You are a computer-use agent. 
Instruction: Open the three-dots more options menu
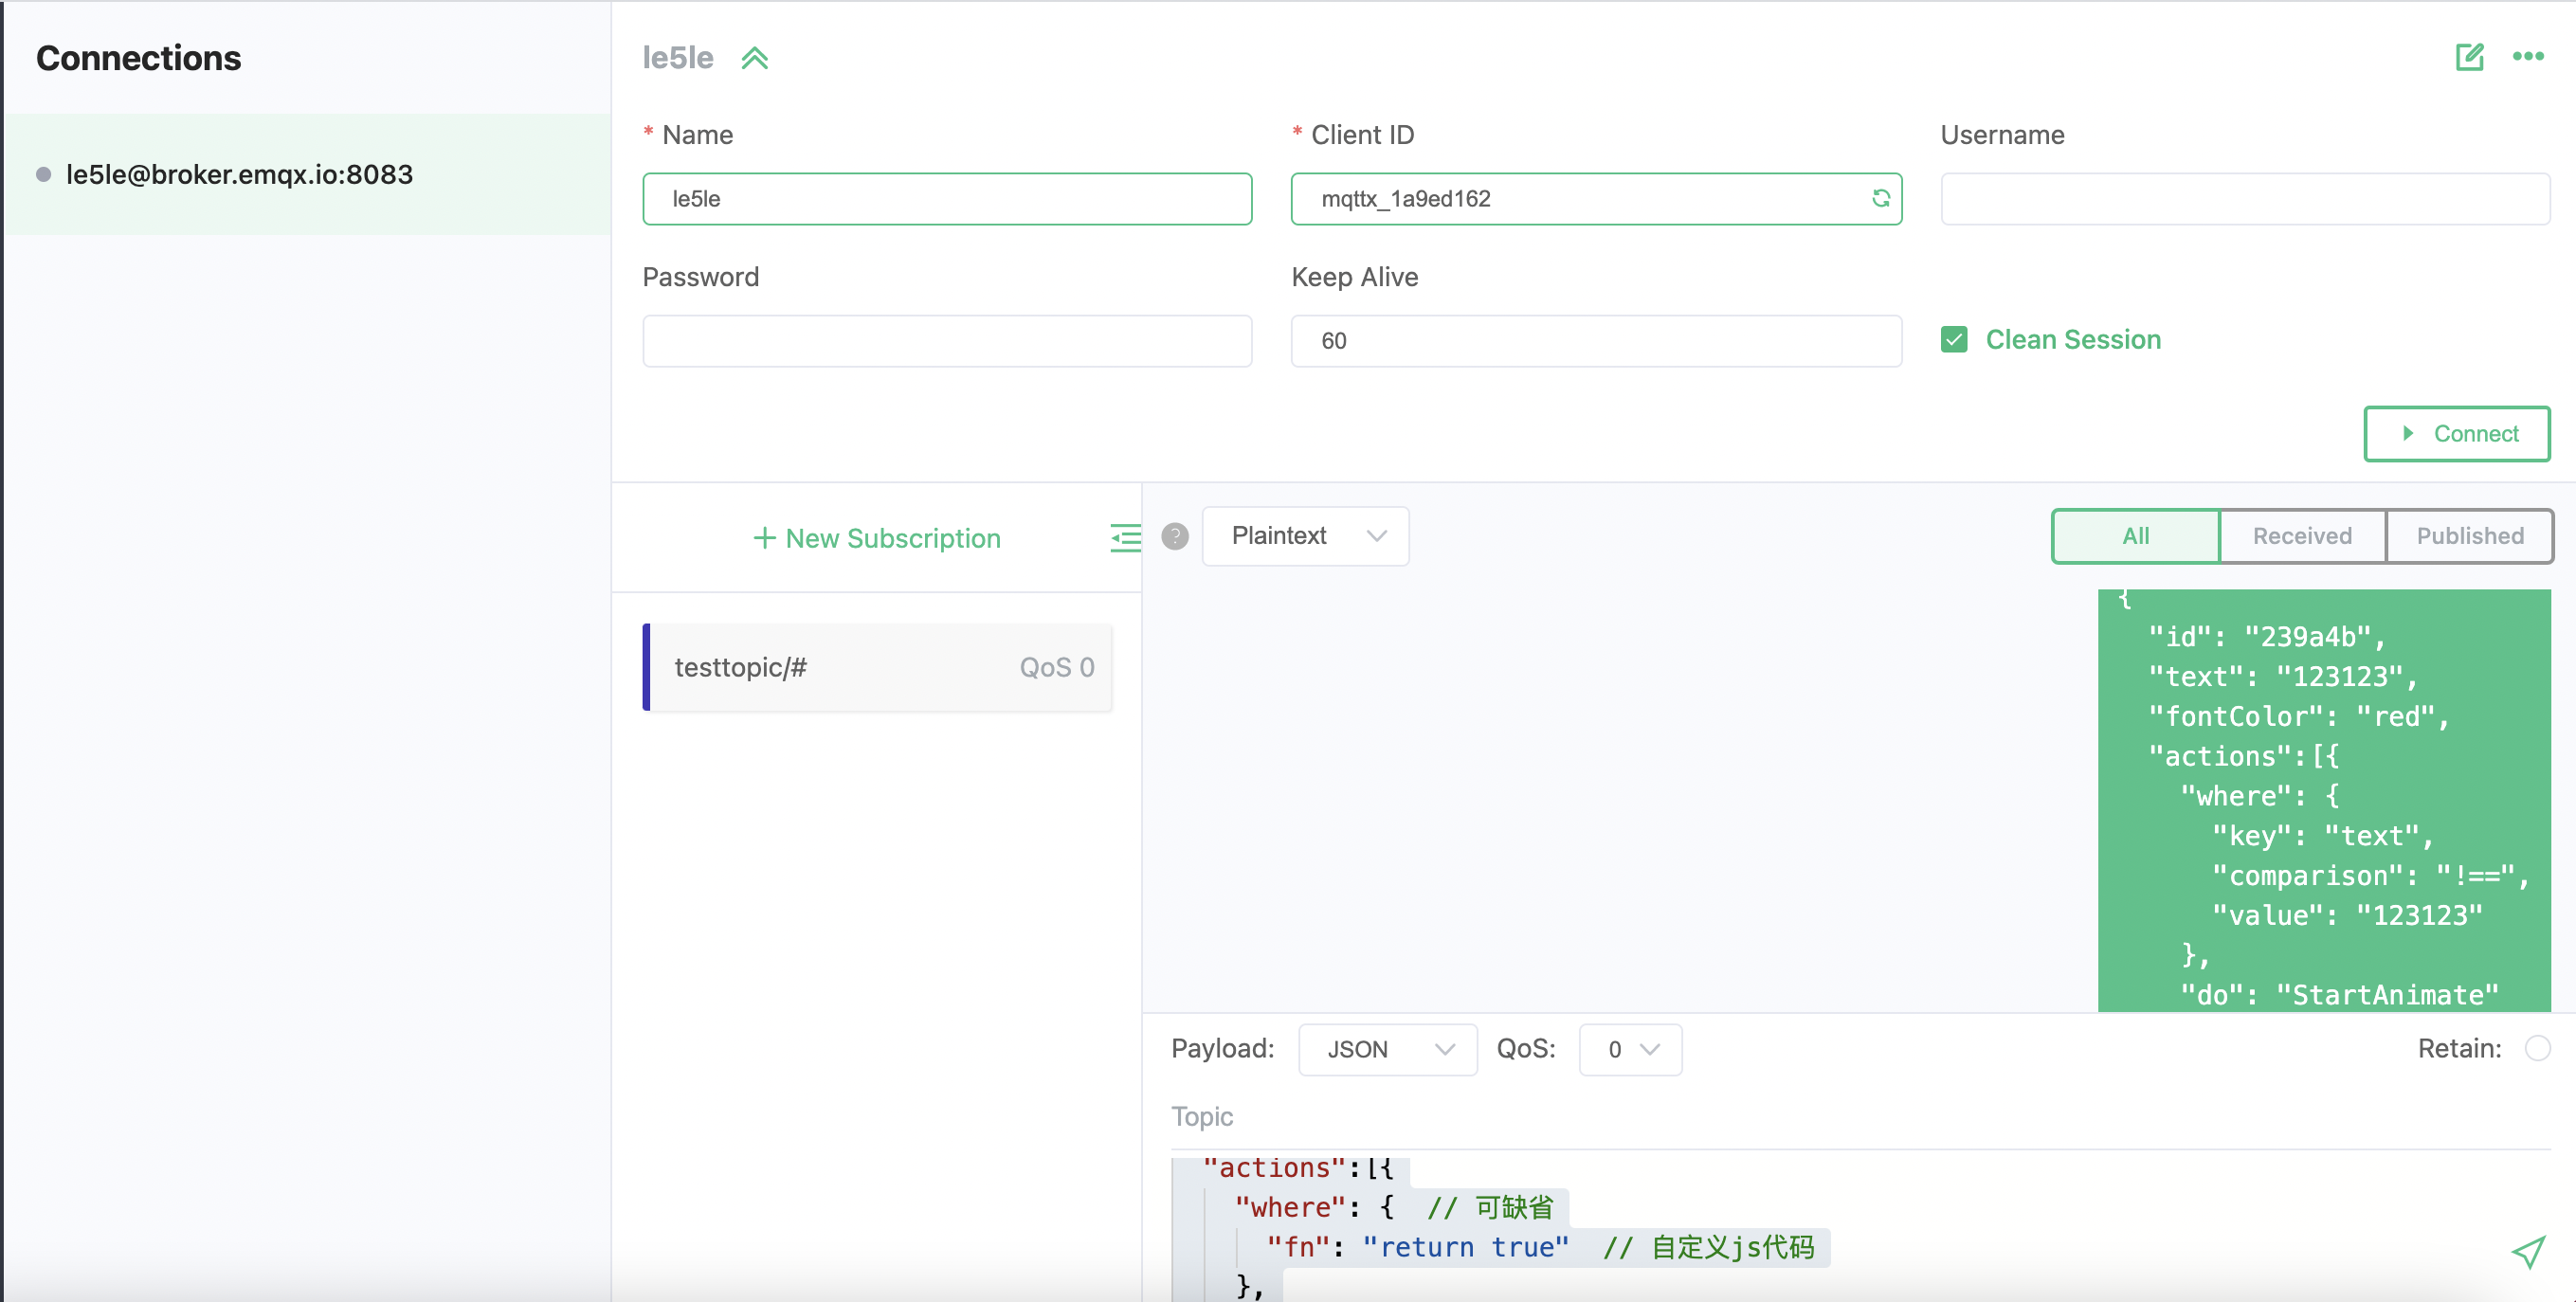click(2528, 57)
